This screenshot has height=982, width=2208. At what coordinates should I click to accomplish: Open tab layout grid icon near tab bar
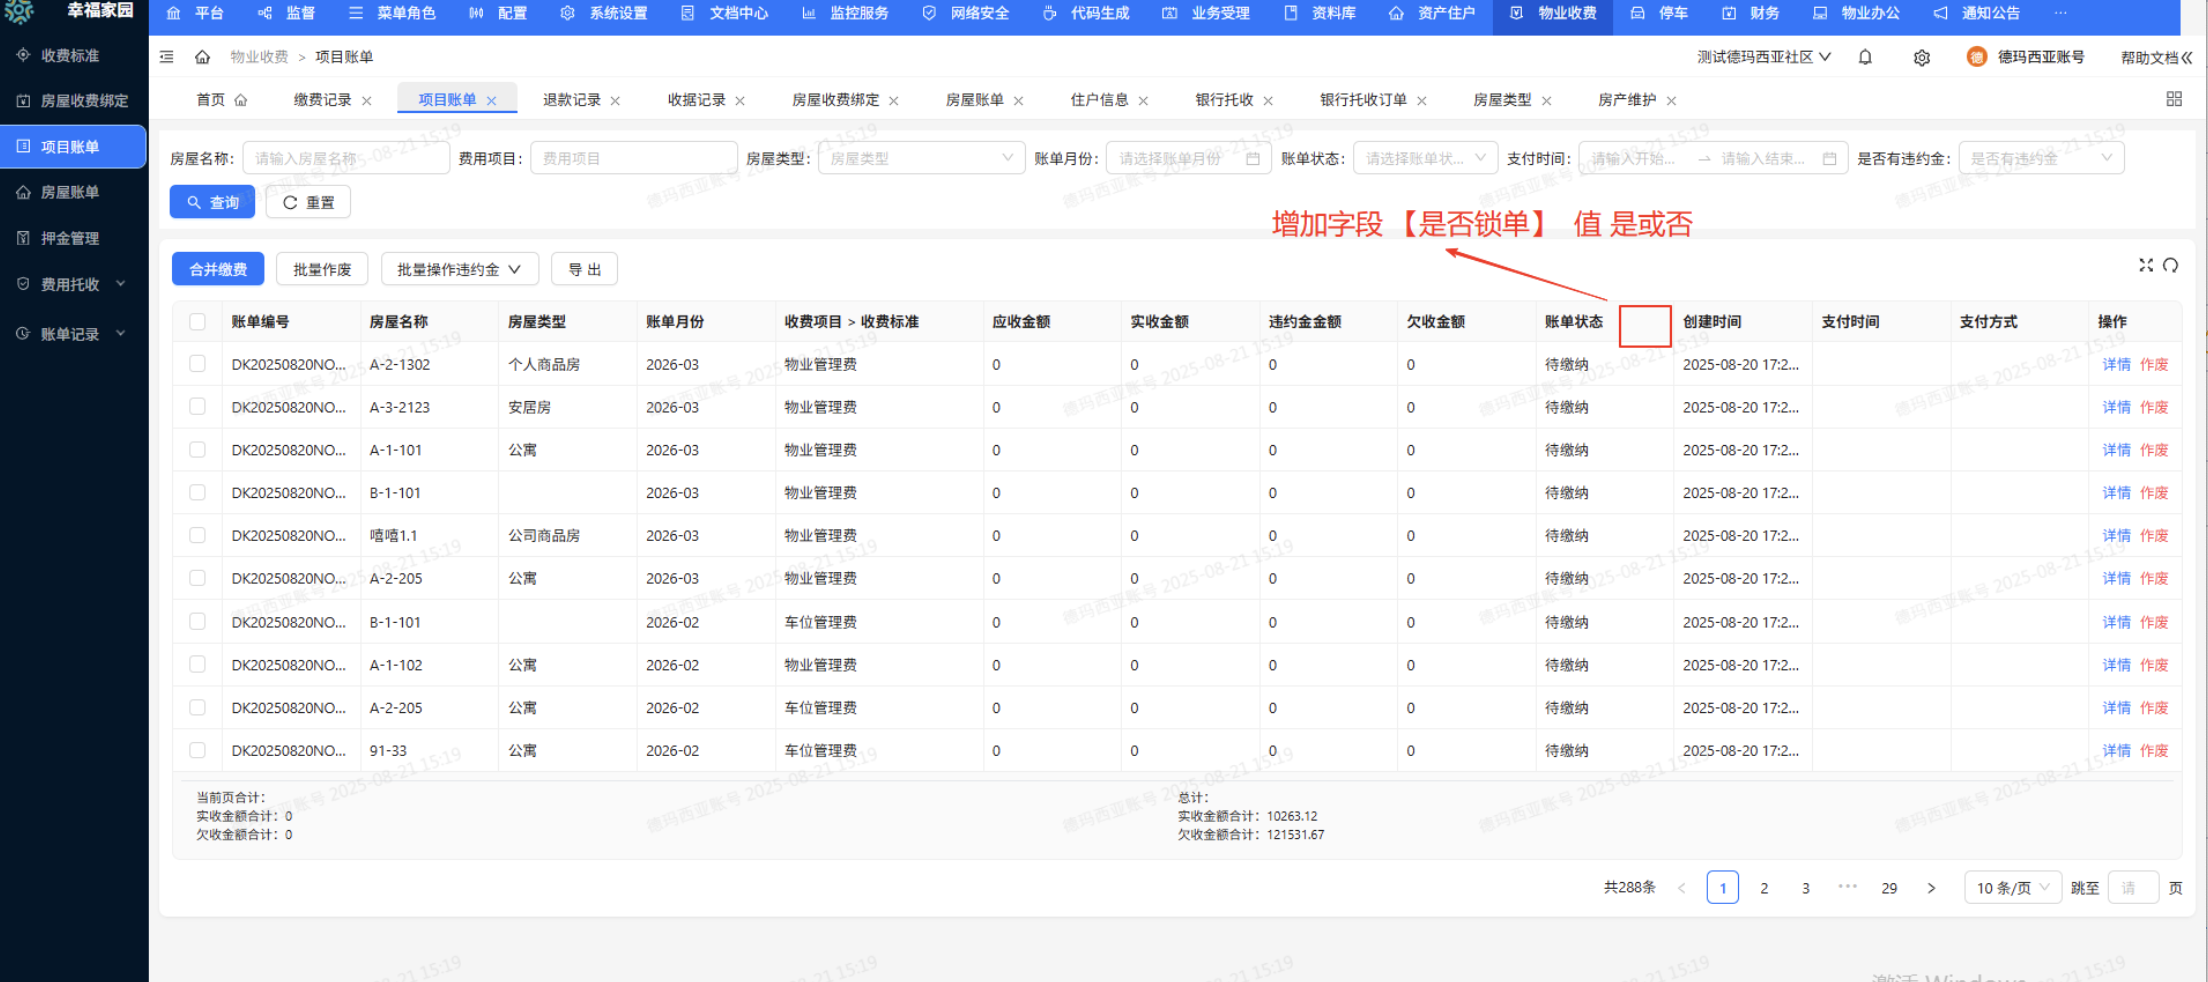click(x=2173, y=98)
